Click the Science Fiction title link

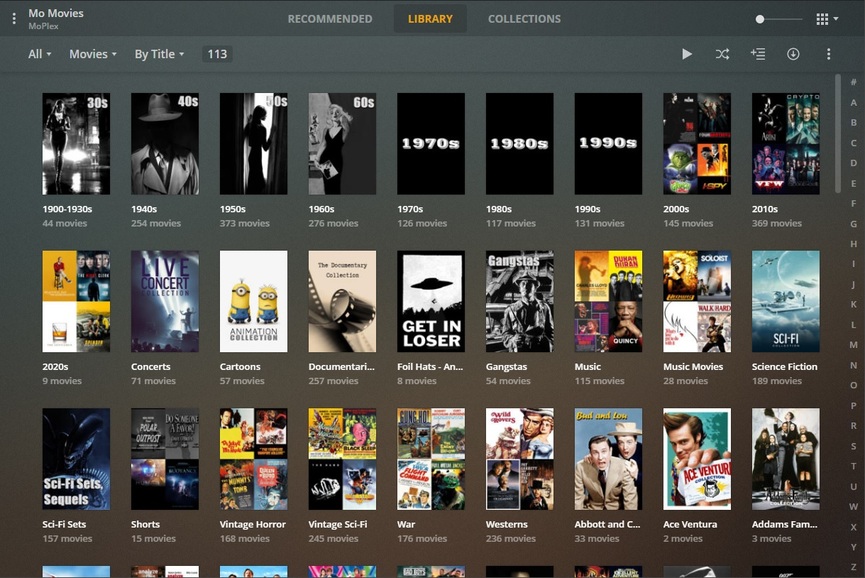click(x=784, y=366)
